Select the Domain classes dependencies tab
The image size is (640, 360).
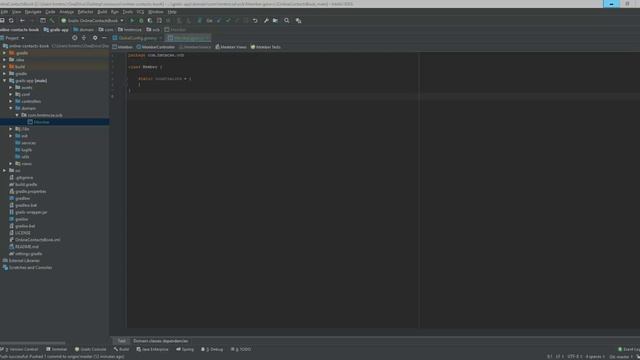tap(160, 341)
